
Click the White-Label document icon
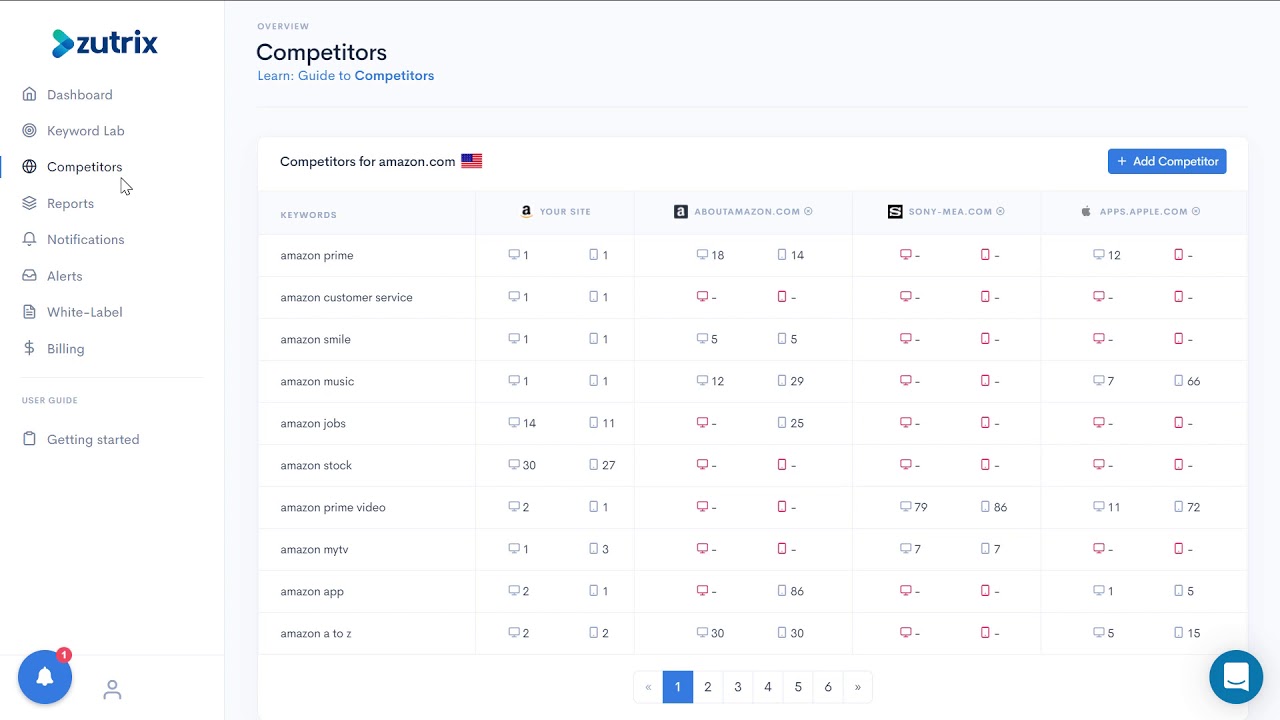click(29, 312)
